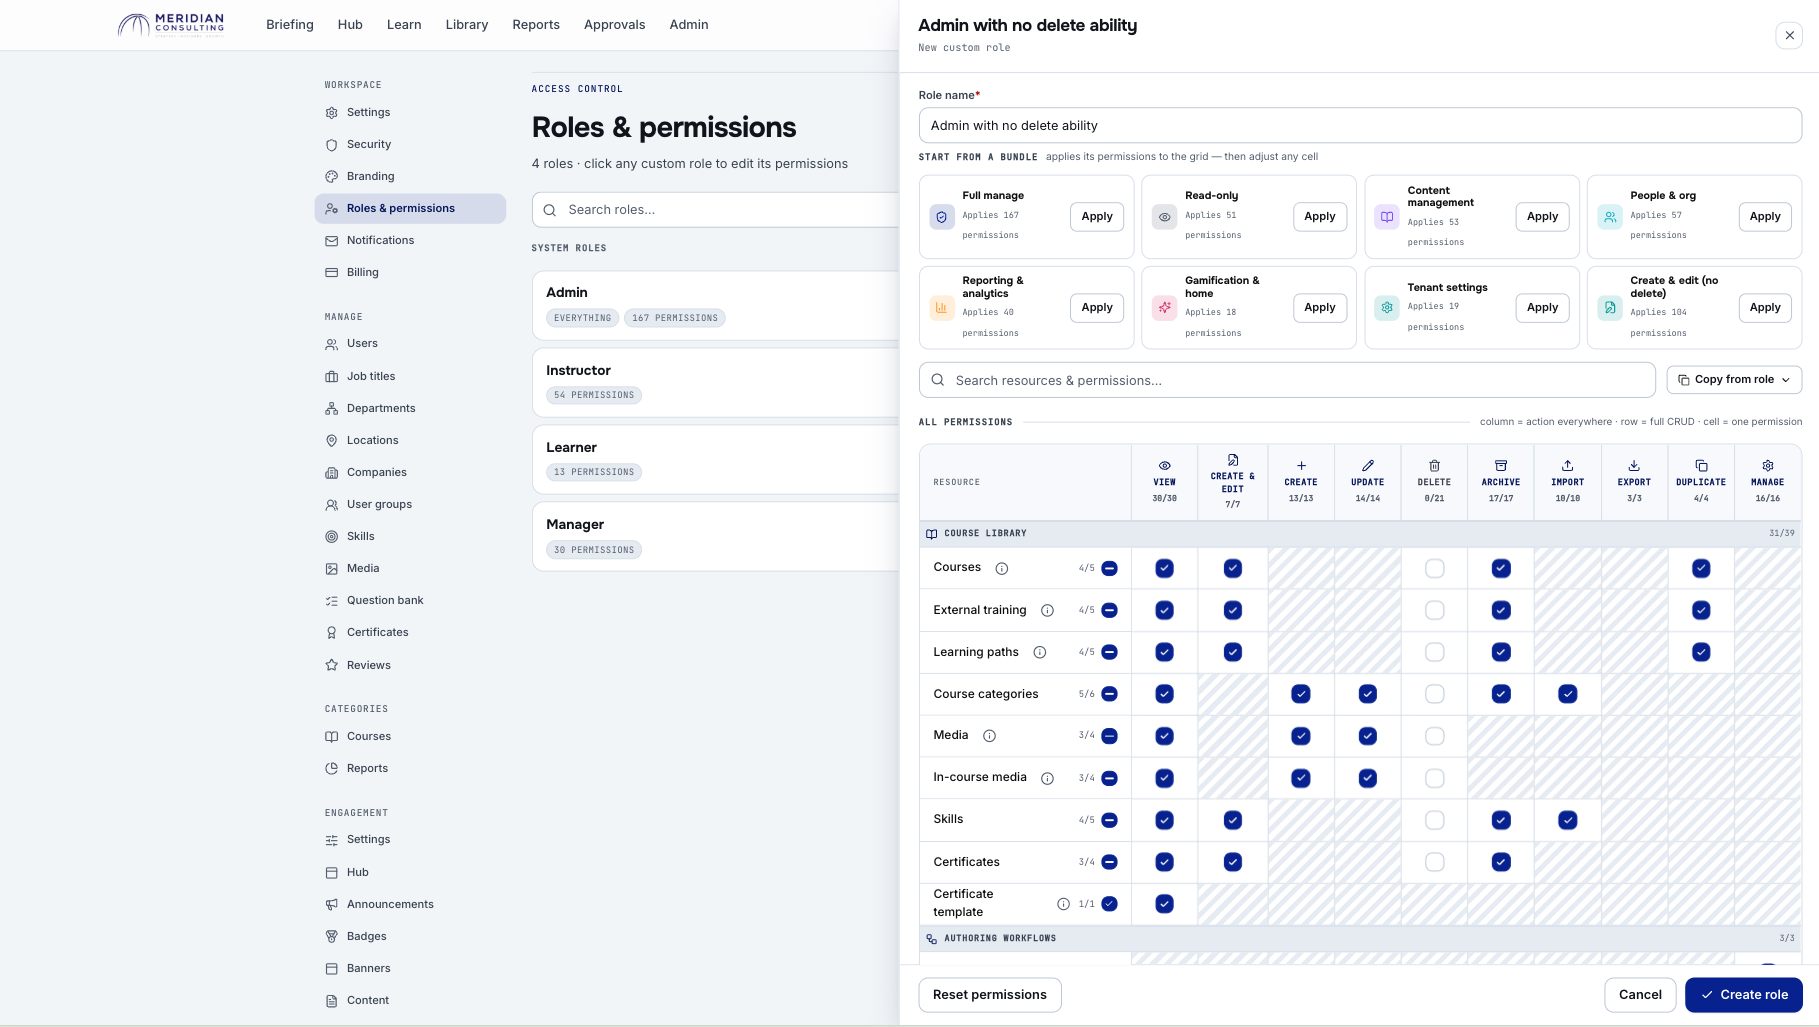Click the Create role button
The width and height of the screenshot is (1819, 1027).
coord(1744,995)
